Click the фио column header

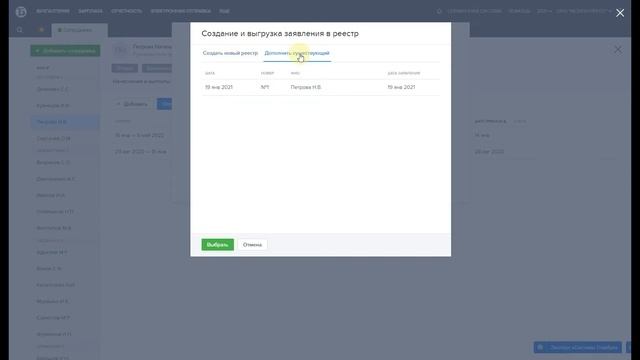click(295, 73)
